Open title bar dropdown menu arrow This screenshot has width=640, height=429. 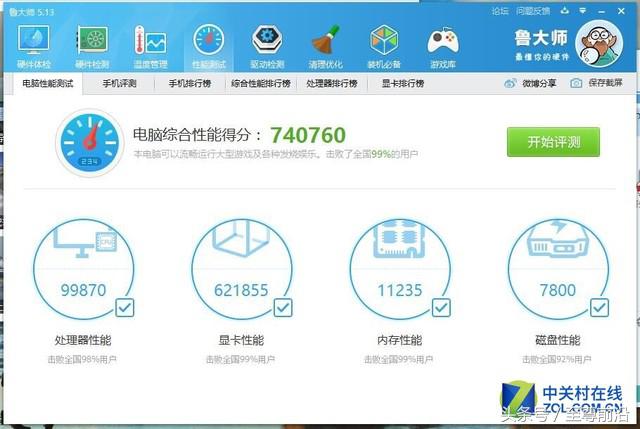(x=583, y=11)
